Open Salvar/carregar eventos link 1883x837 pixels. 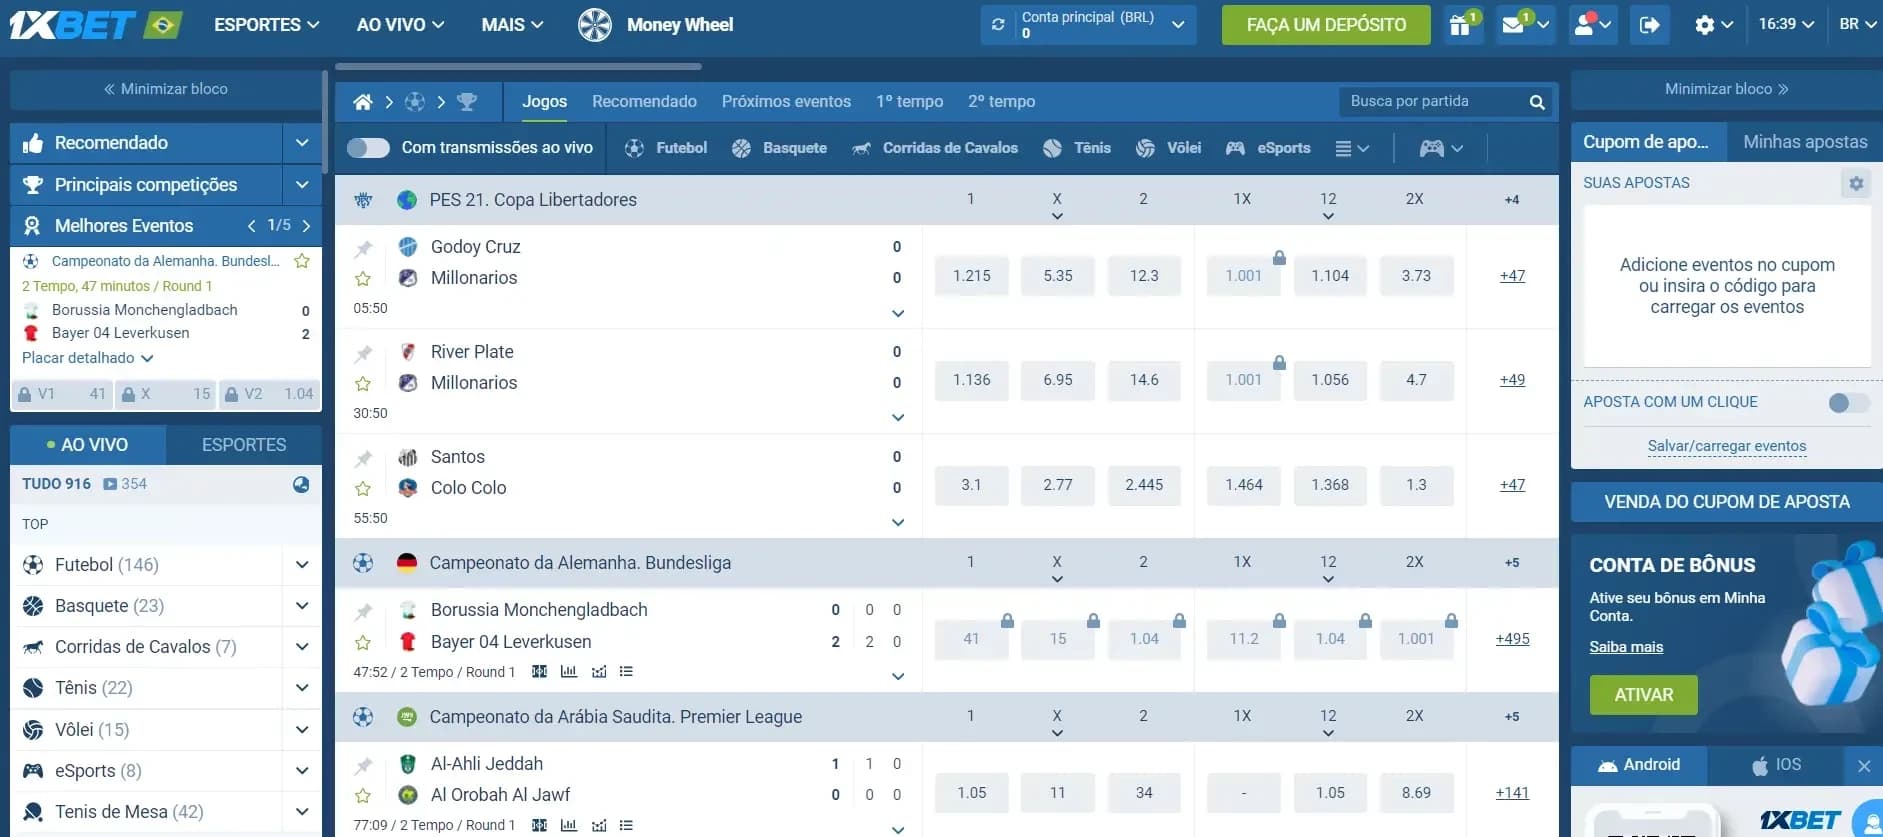tap(1726, 446)
